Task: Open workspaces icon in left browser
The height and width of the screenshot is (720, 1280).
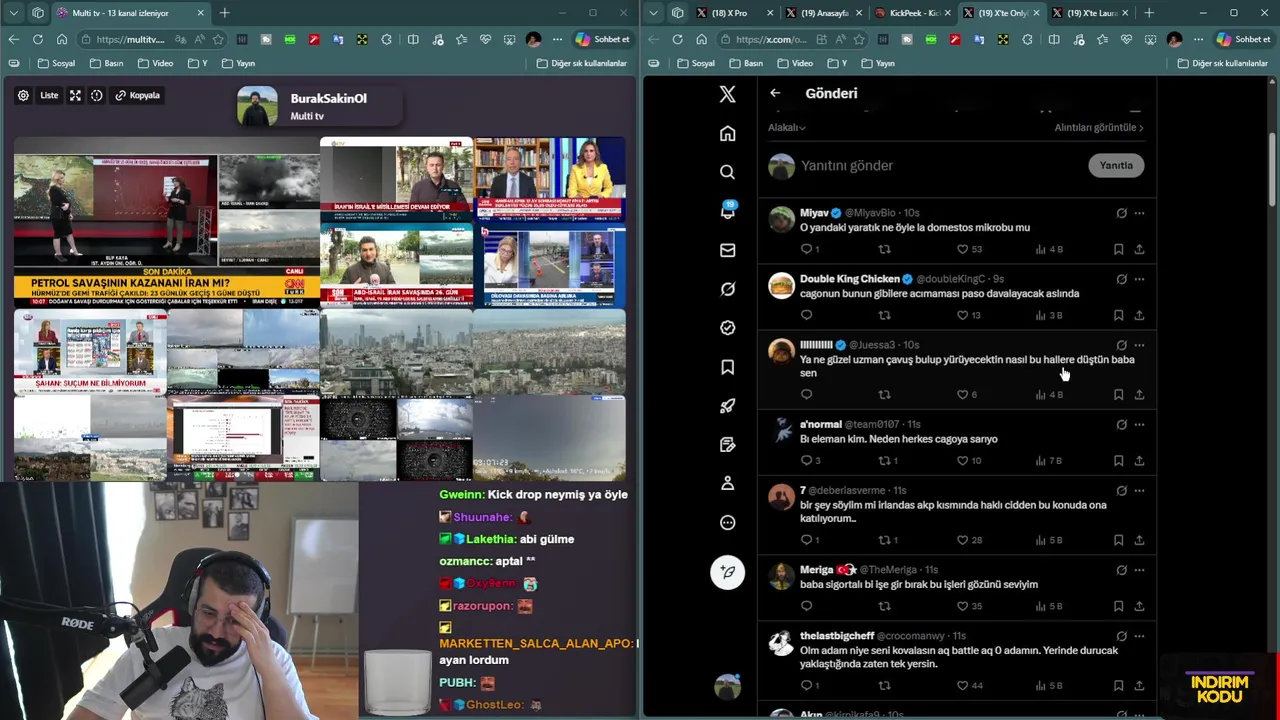Action: coord(37,13)
